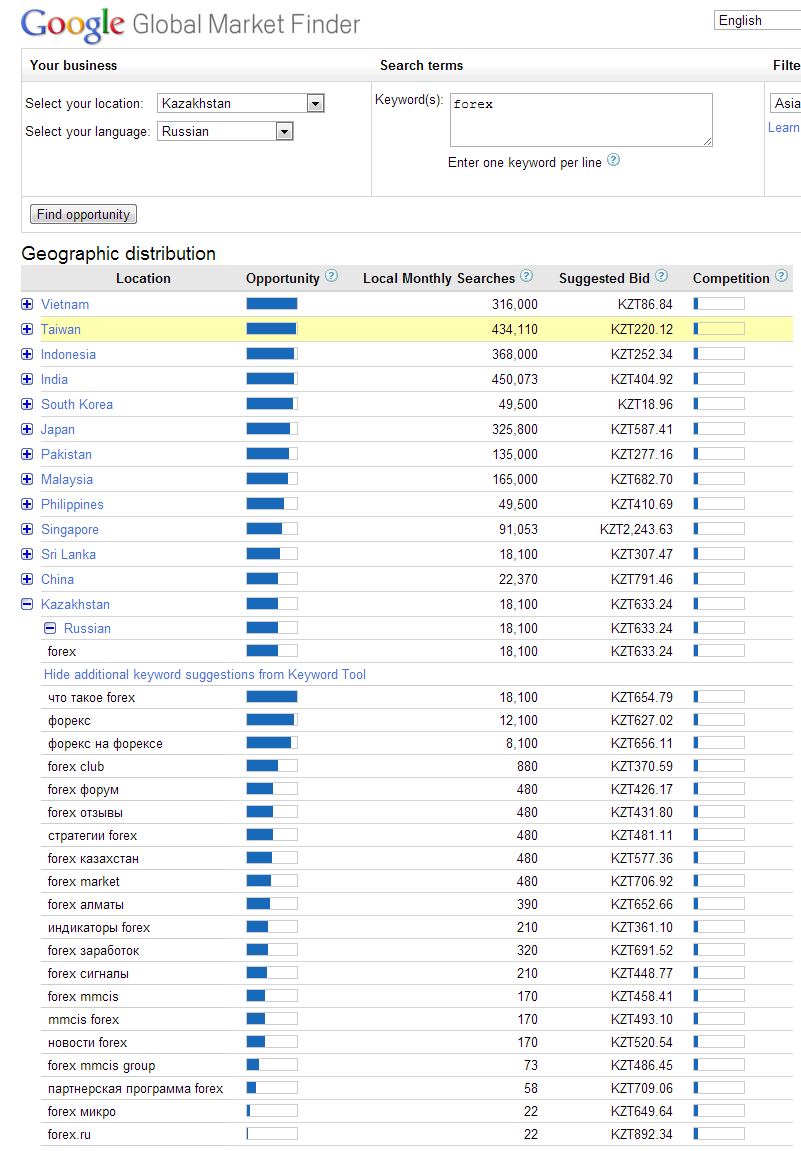Image resolution: width=801 pixels, height=1151 pixels.
Task: Expand the China row
Action: [27, 578]
